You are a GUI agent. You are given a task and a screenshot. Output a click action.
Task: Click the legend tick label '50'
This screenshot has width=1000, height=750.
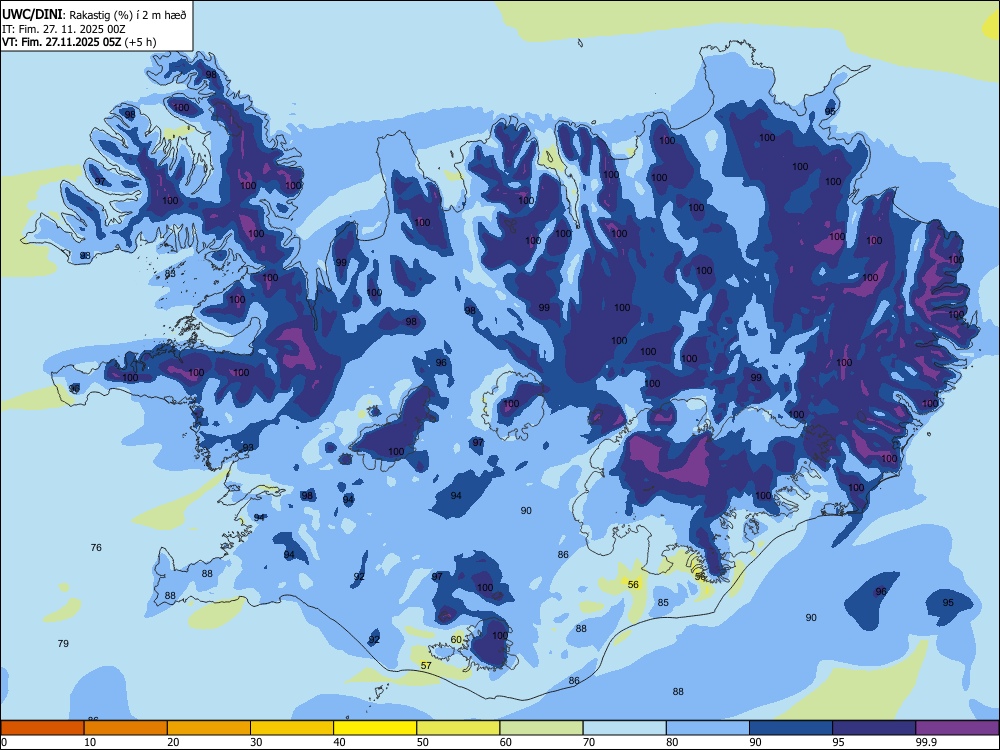[422, 742]
